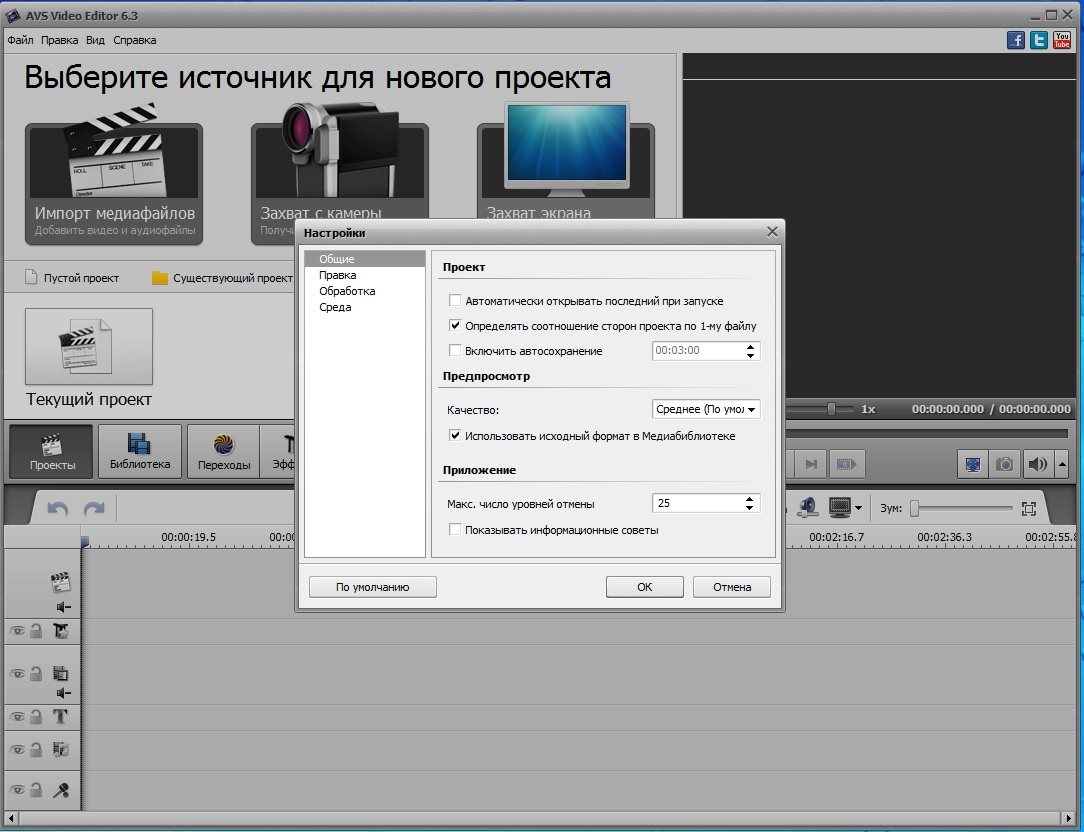Viewport: 1084px width, 832px height.
Task: Click the timeline Zoom slider handle
Action: pyautogui.click(x=915, y=509)
